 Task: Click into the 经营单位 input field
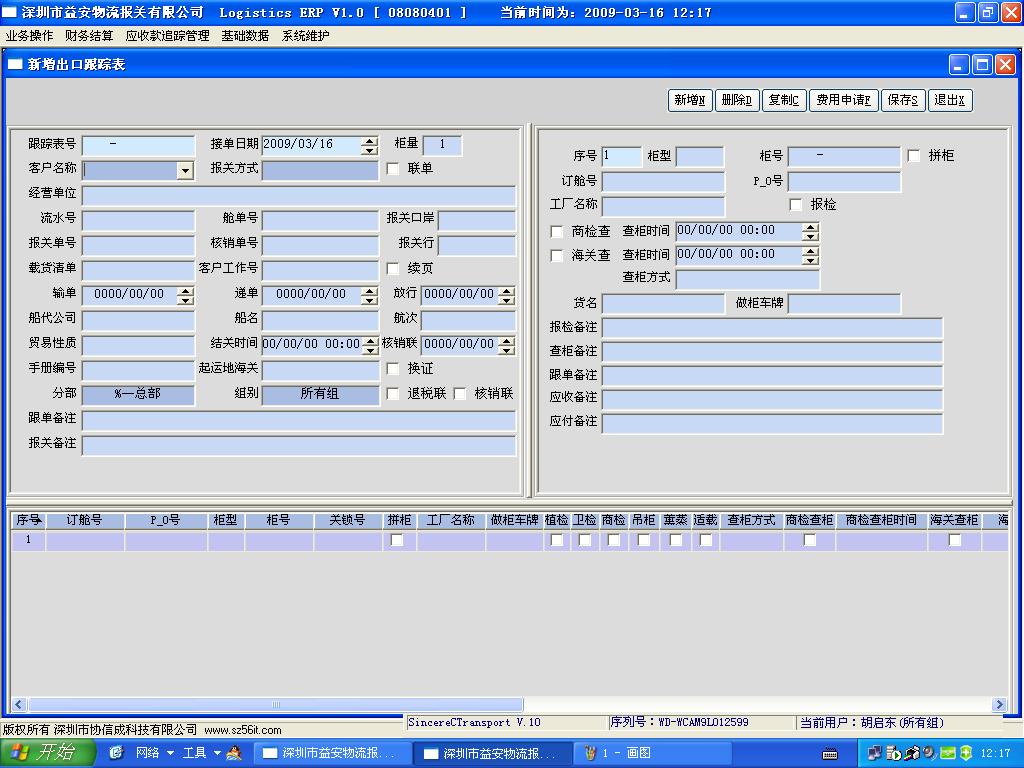point(299,195)
